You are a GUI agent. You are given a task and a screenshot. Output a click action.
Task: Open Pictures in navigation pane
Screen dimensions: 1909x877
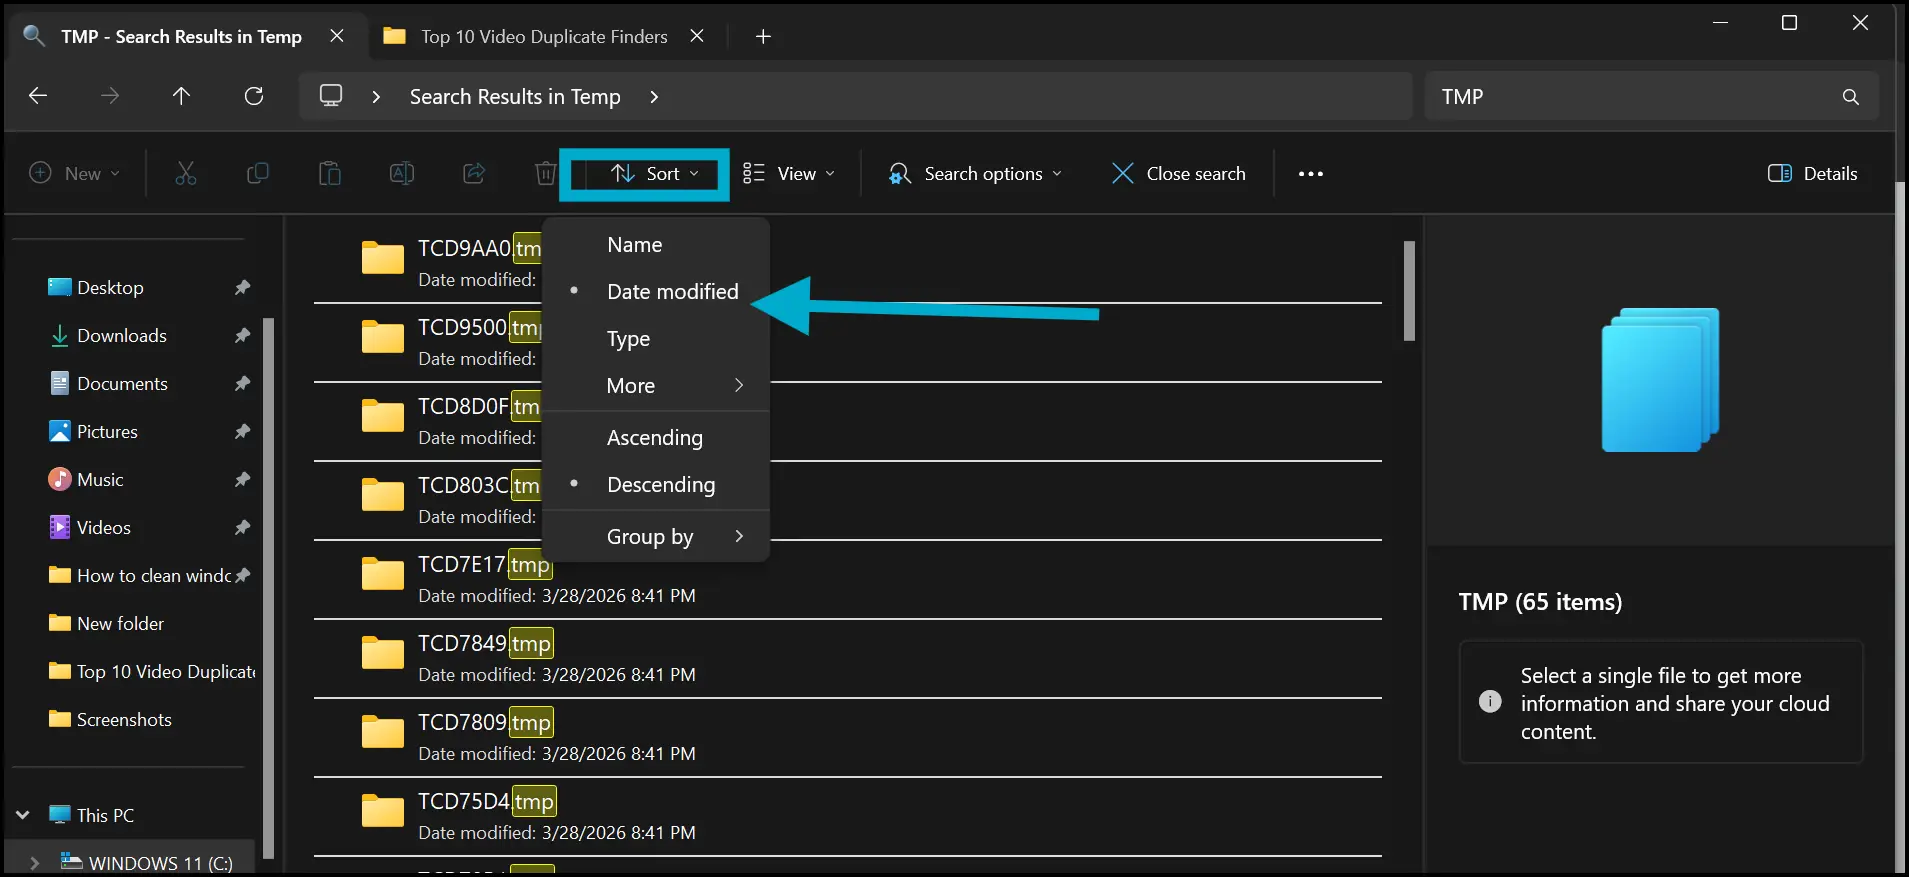[107, 432]
